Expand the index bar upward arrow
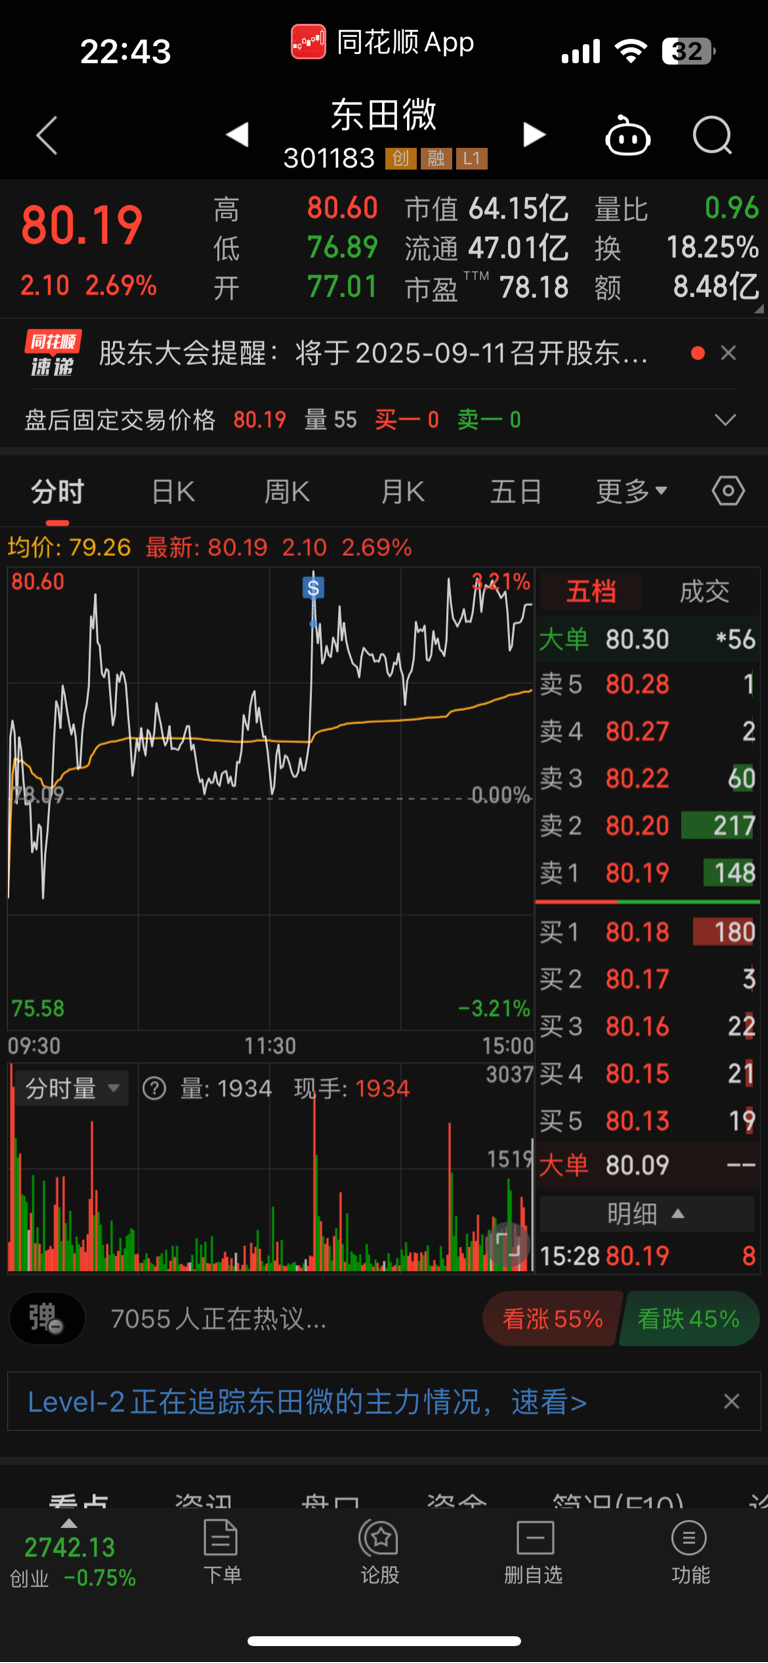 point(69,1523)
